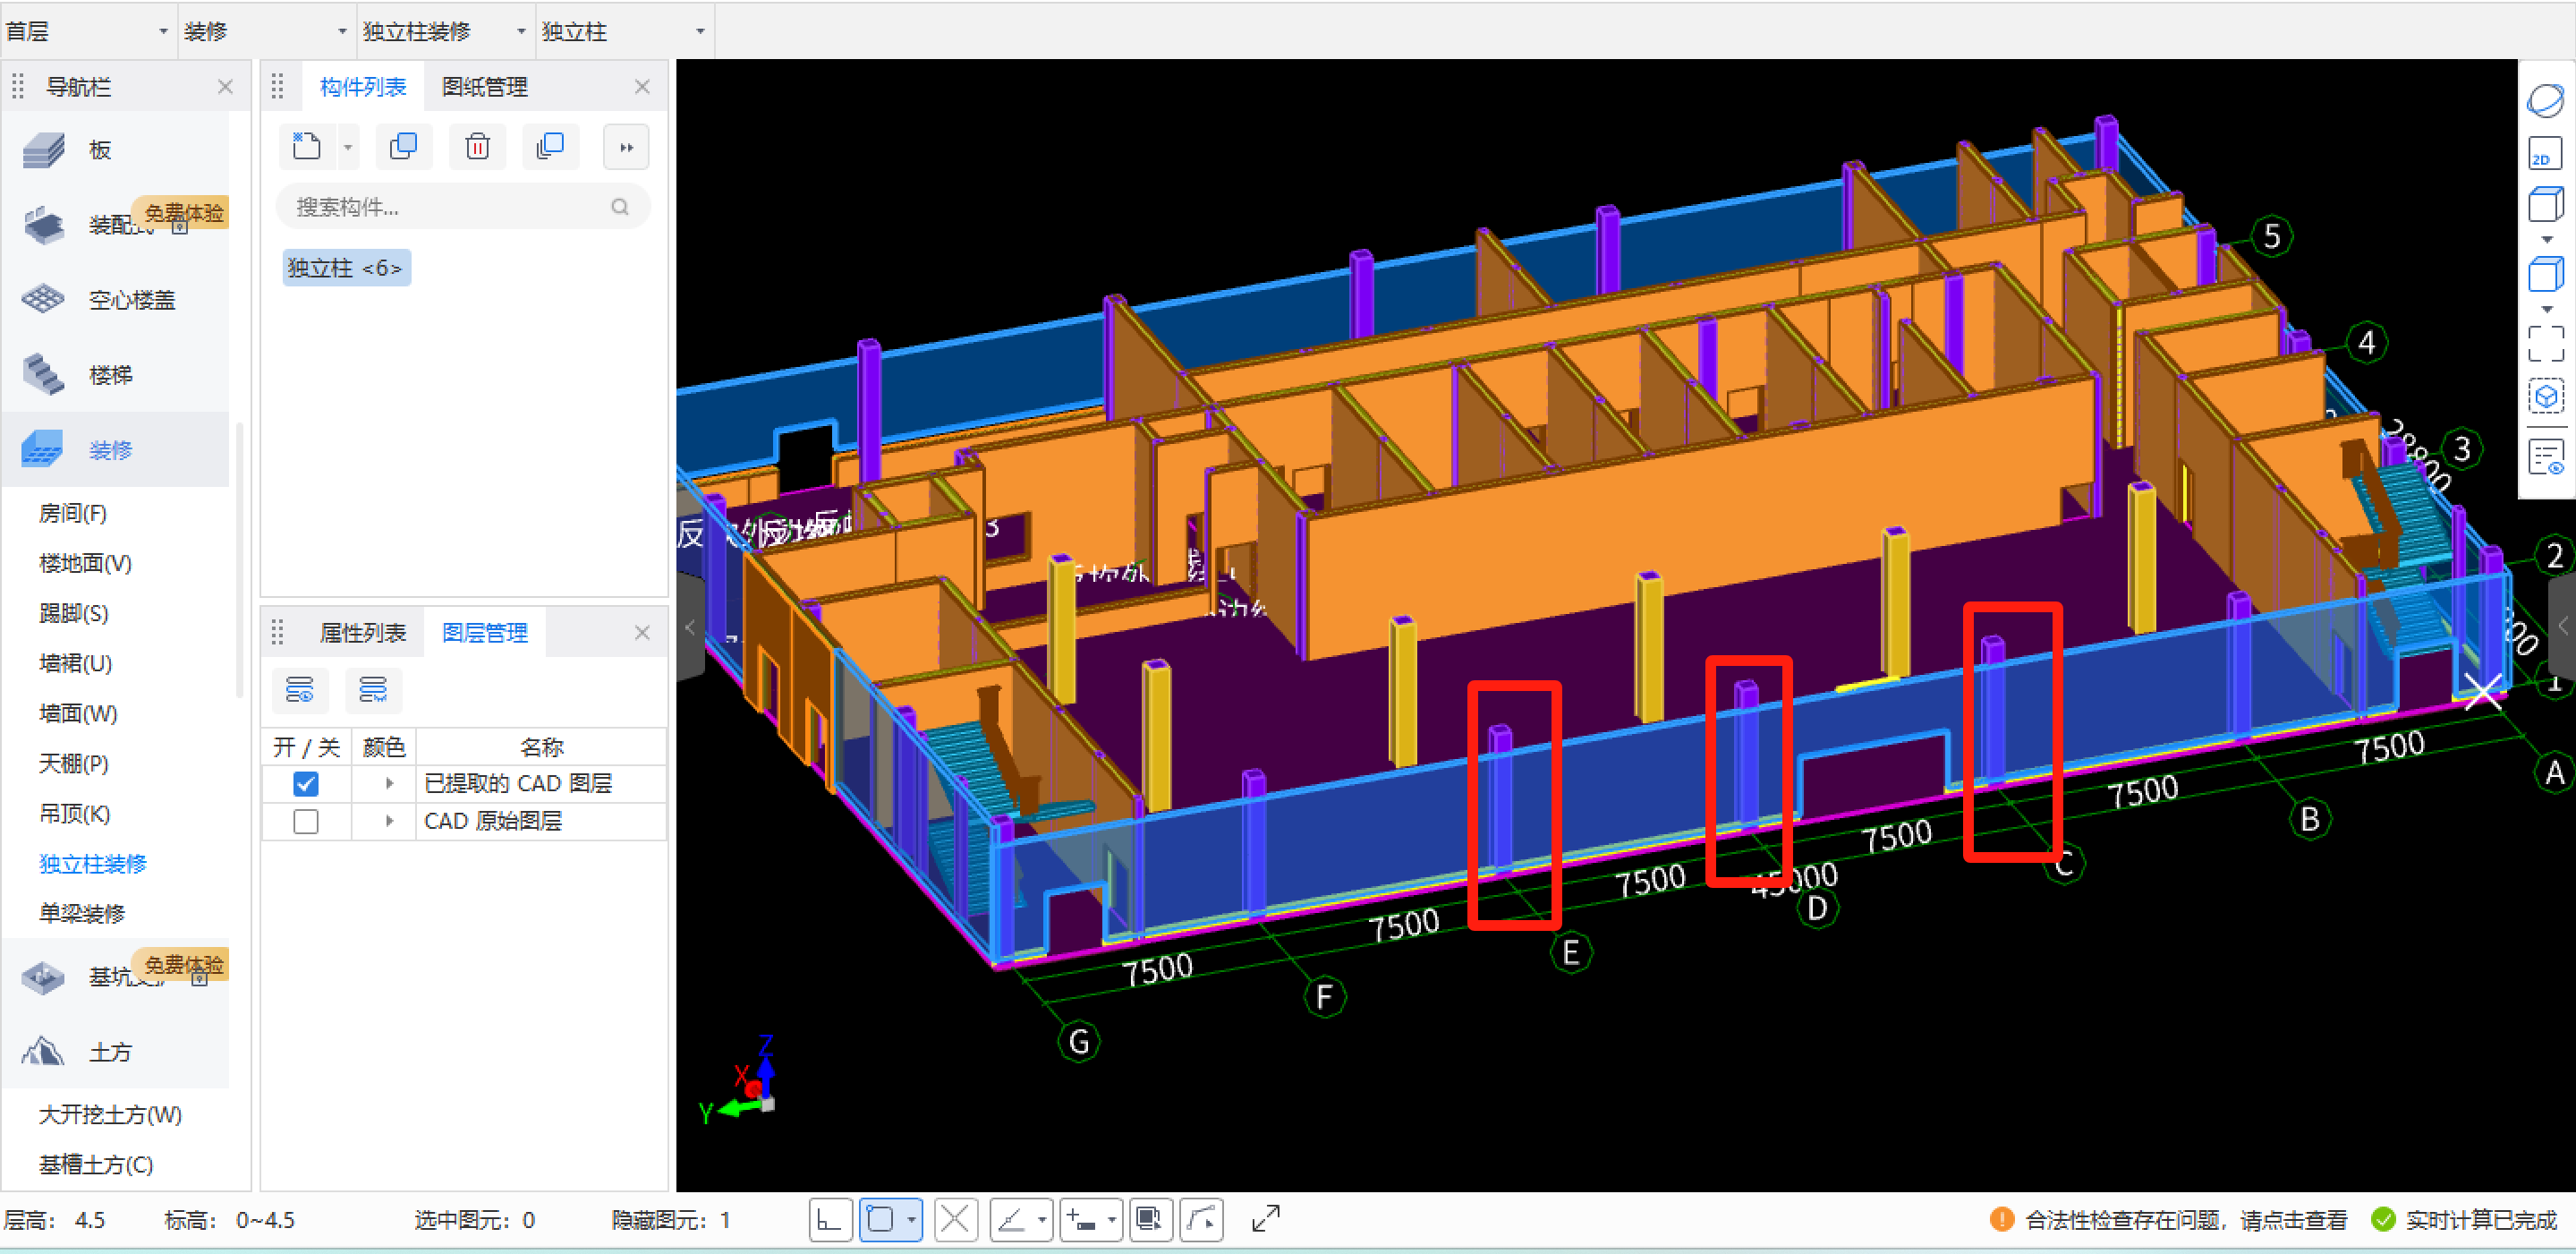
Task: Open the 板 (slab) category icon
Action: [x=44, y=150]
